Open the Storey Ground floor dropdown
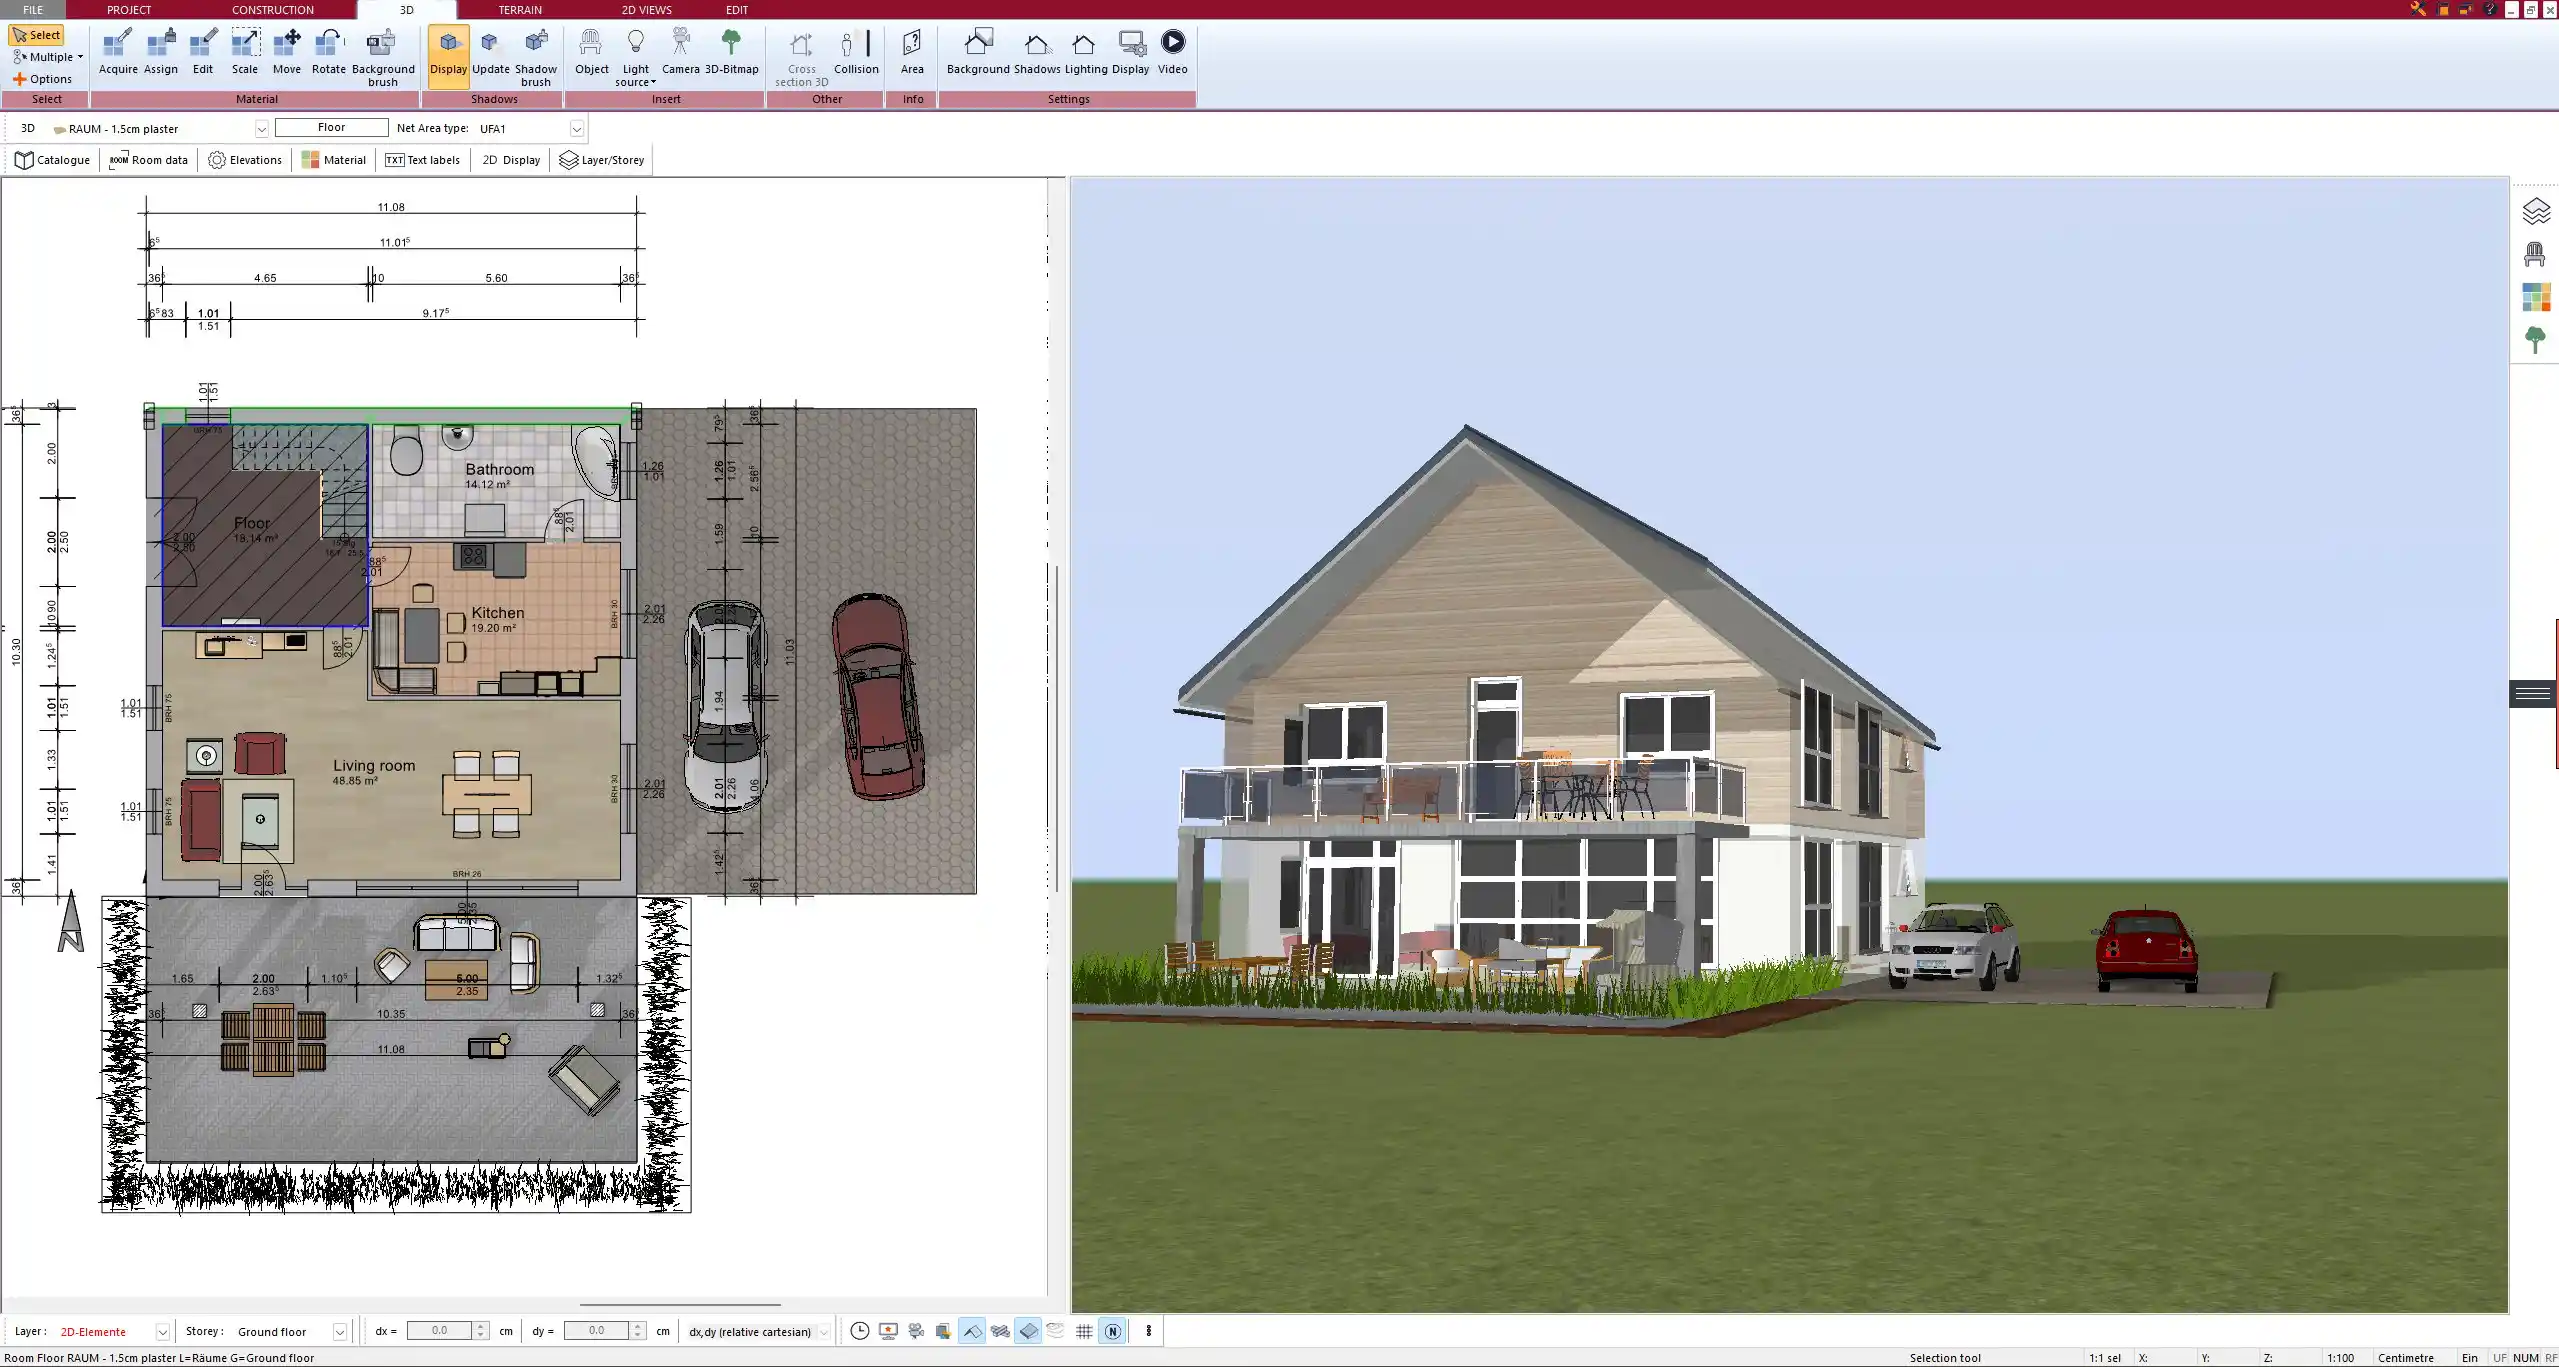The width and height of the screenshot is (2559, 1367). click(x=339, y=1332)
